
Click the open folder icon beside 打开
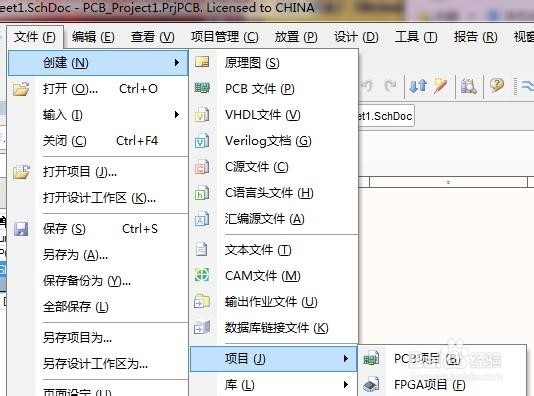click(21, 89)
